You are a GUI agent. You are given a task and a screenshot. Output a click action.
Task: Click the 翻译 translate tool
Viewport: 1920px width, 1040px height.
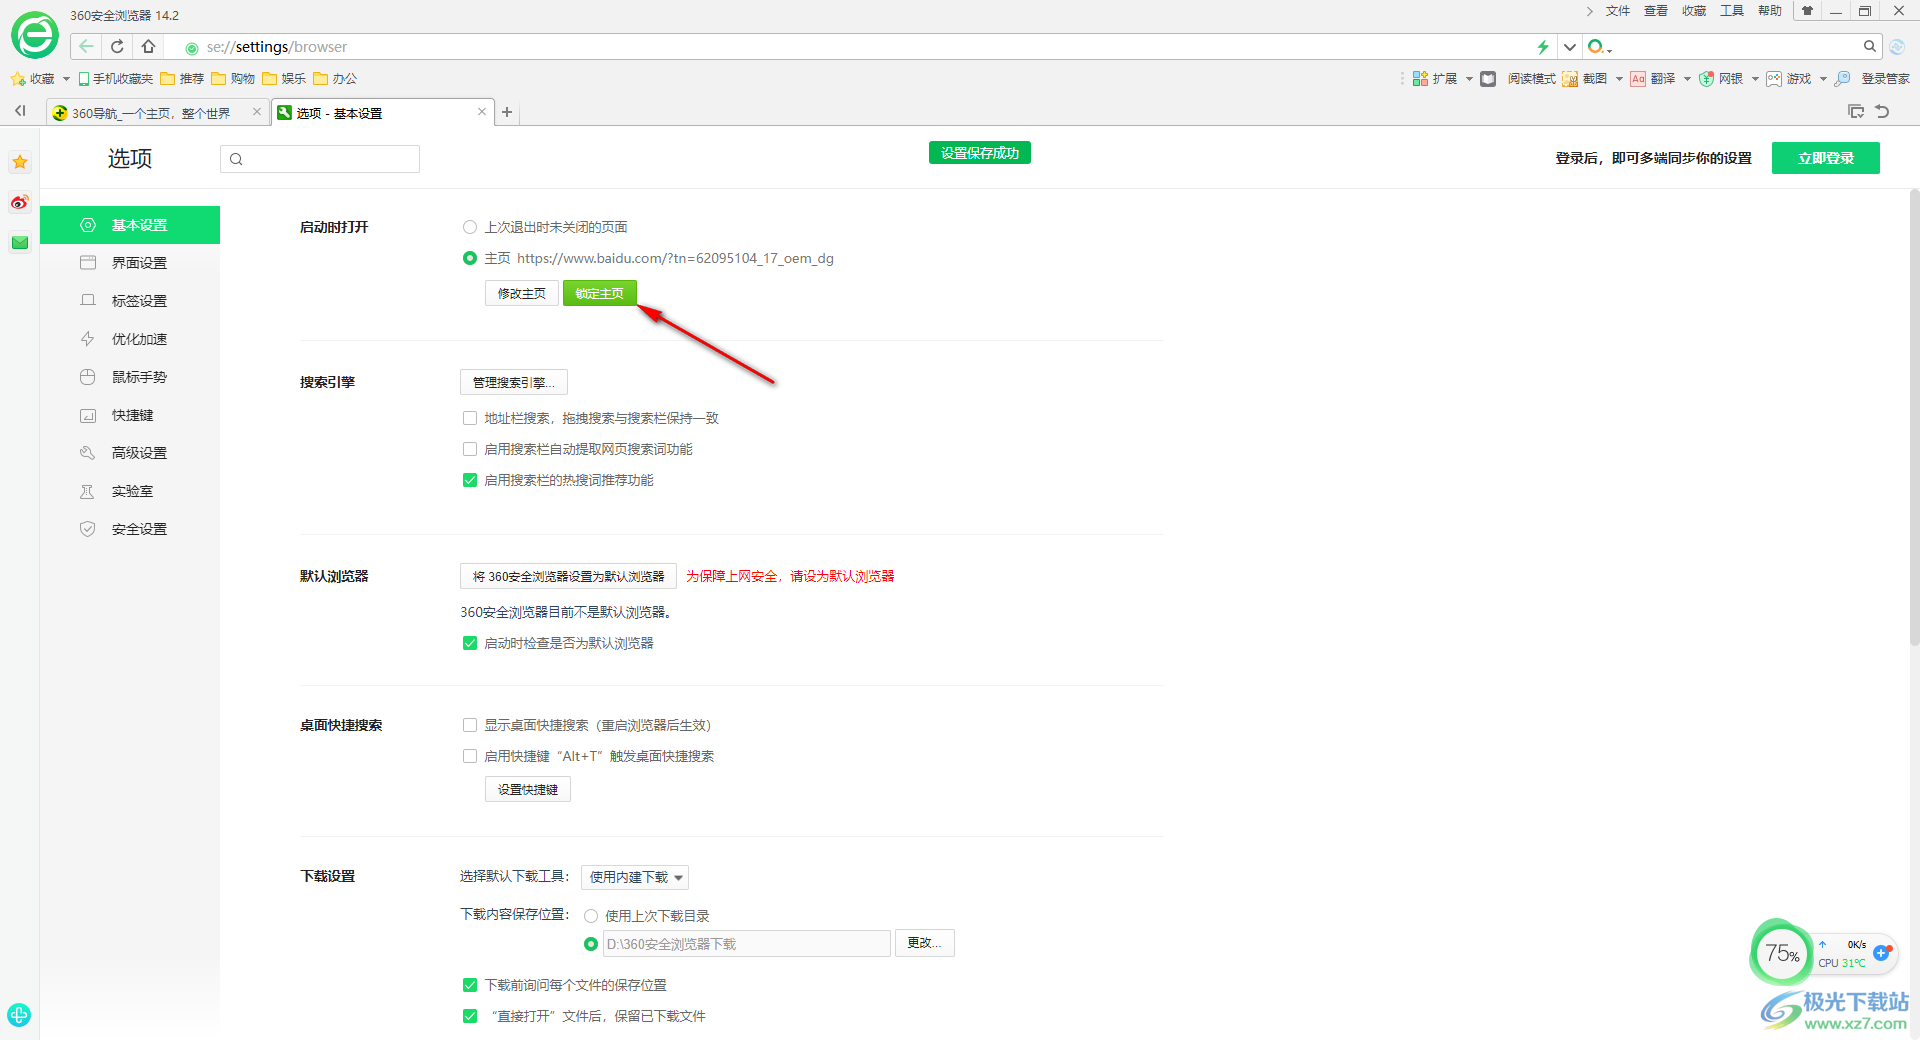(x=1652, y=78)
